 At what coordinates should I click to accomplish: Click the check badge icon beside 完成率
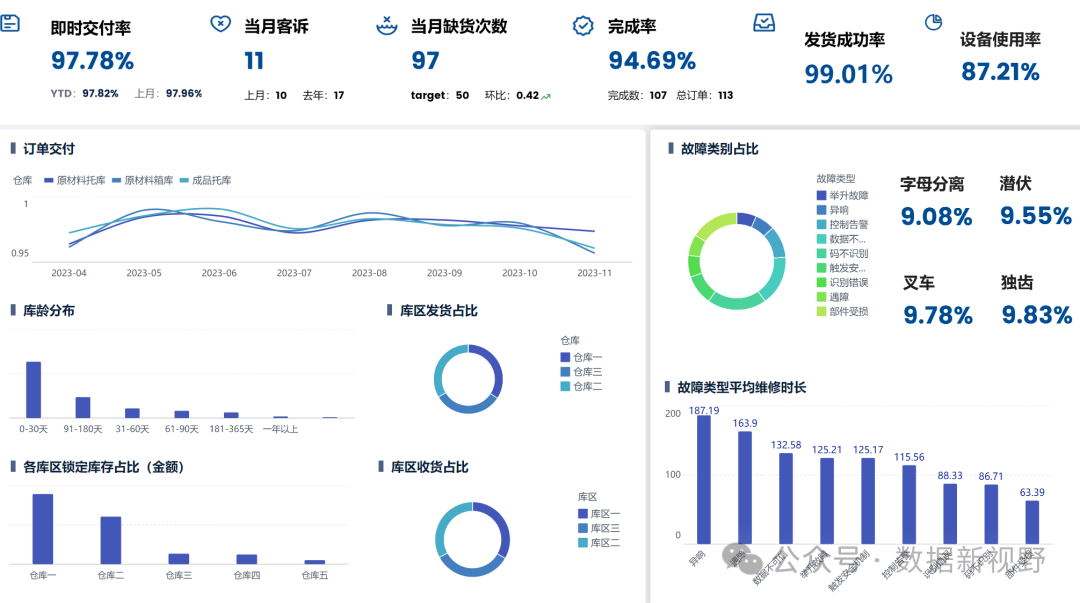click(583, 25)
